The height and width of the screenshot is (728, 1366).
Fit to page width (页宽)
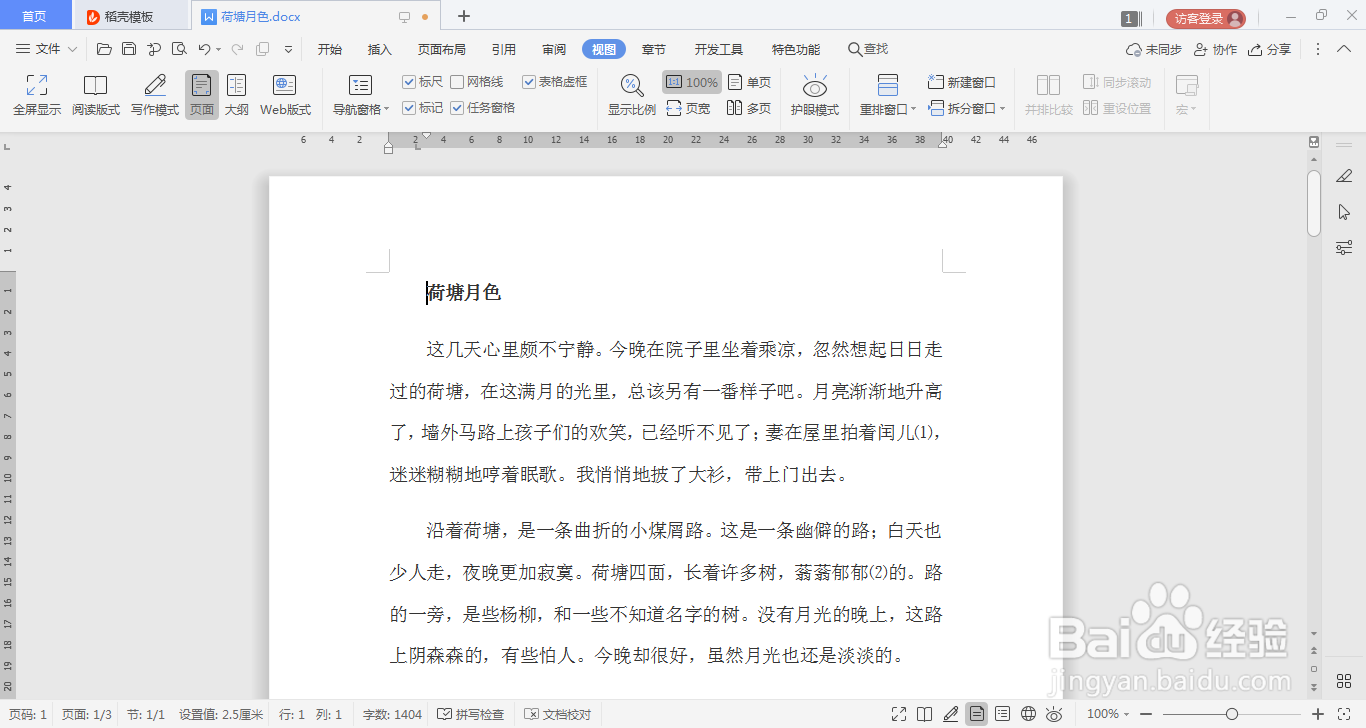689,108
